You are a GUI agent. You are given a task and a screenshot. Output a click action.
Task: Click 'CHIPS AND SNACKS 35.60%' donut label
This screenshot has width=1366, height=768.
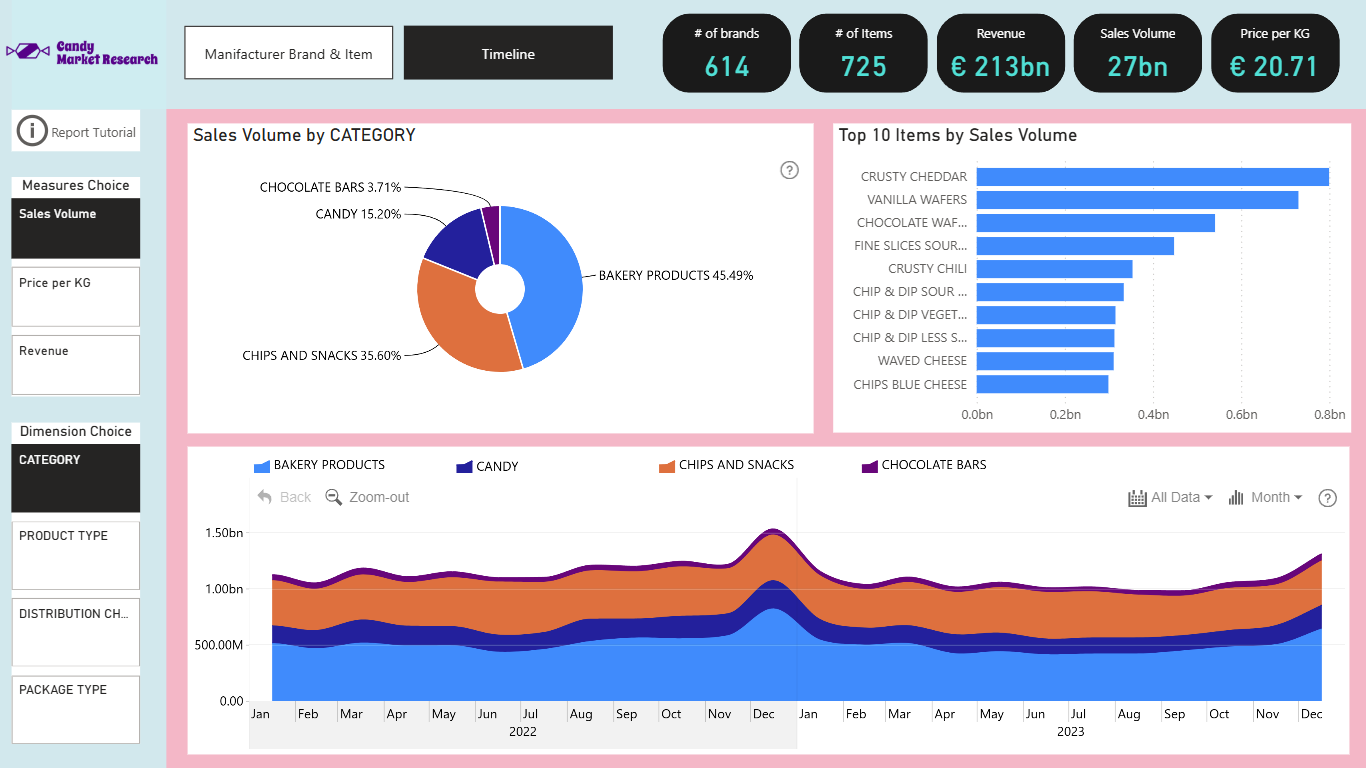(322, 355)
